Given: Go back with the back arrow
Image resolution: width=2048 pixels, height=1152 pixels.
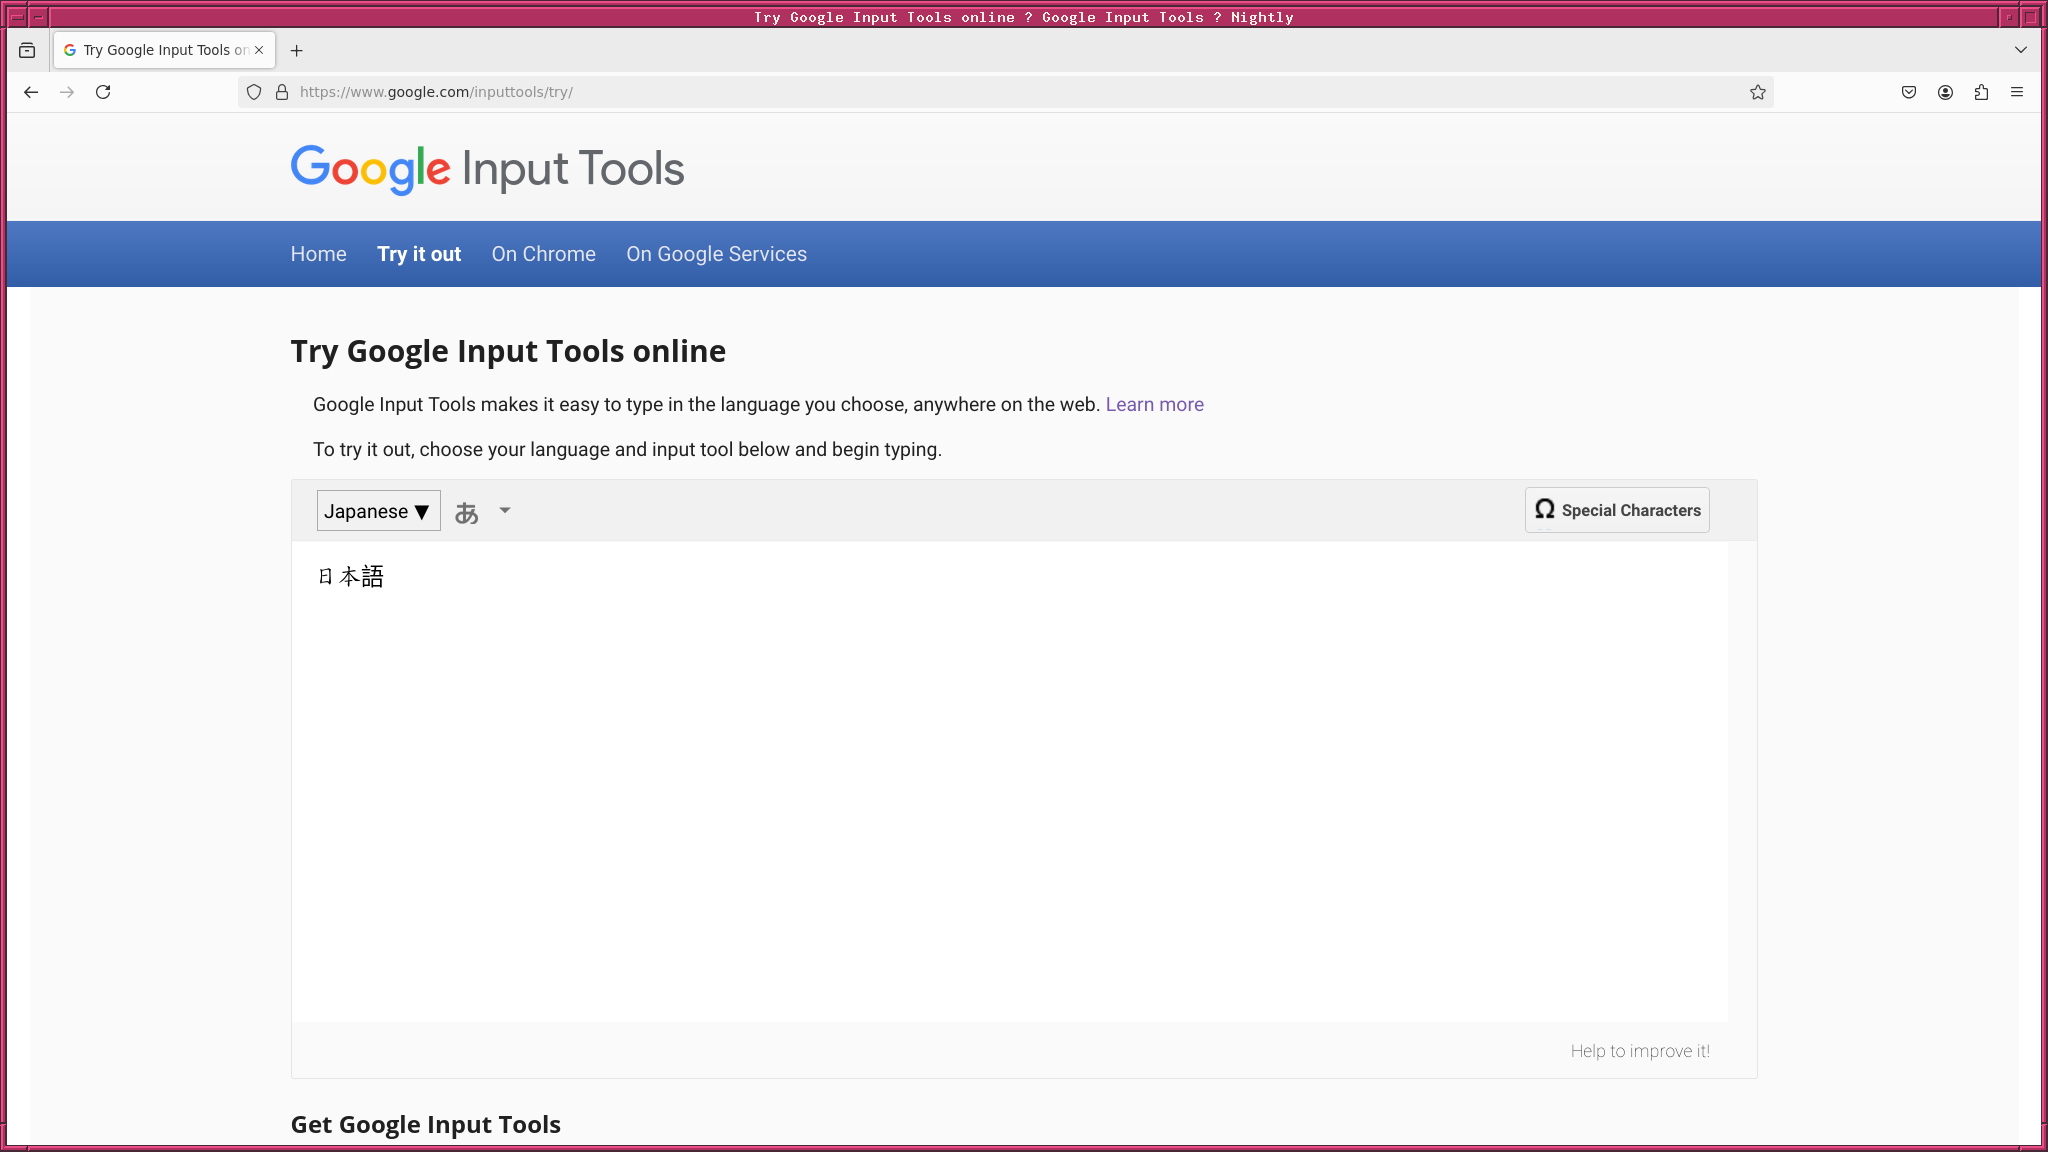Looking at the screenshot, I should pyautogui.click(x=31, y=92).
